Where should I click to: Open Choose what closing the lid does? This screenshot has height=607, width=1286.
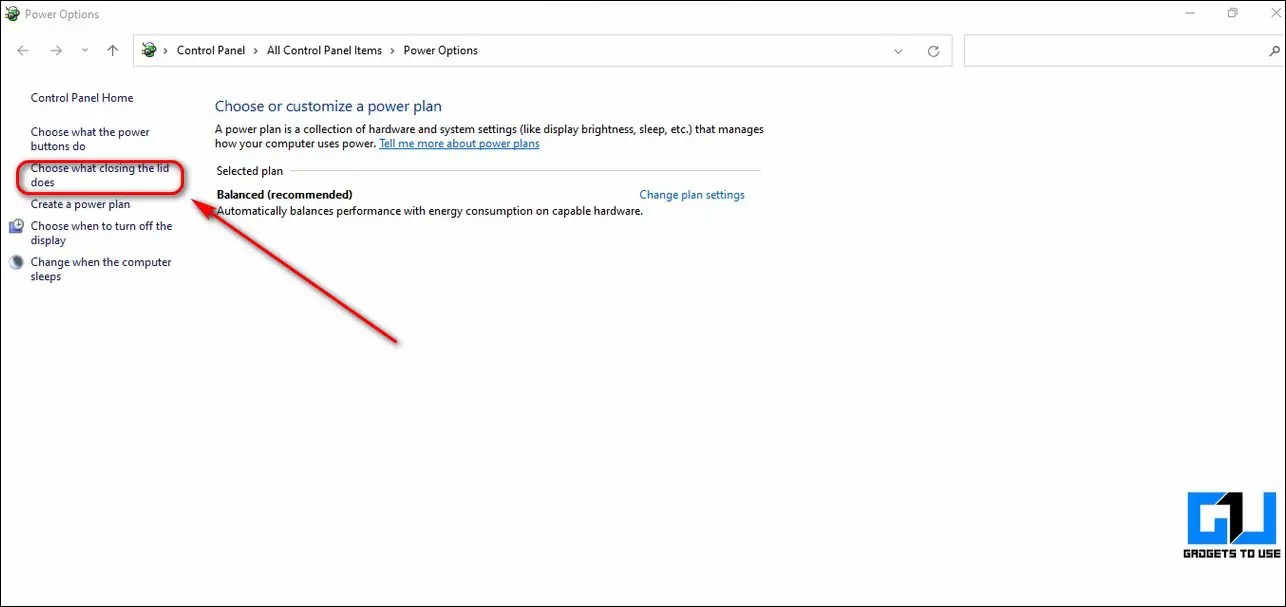coord(100,175)
